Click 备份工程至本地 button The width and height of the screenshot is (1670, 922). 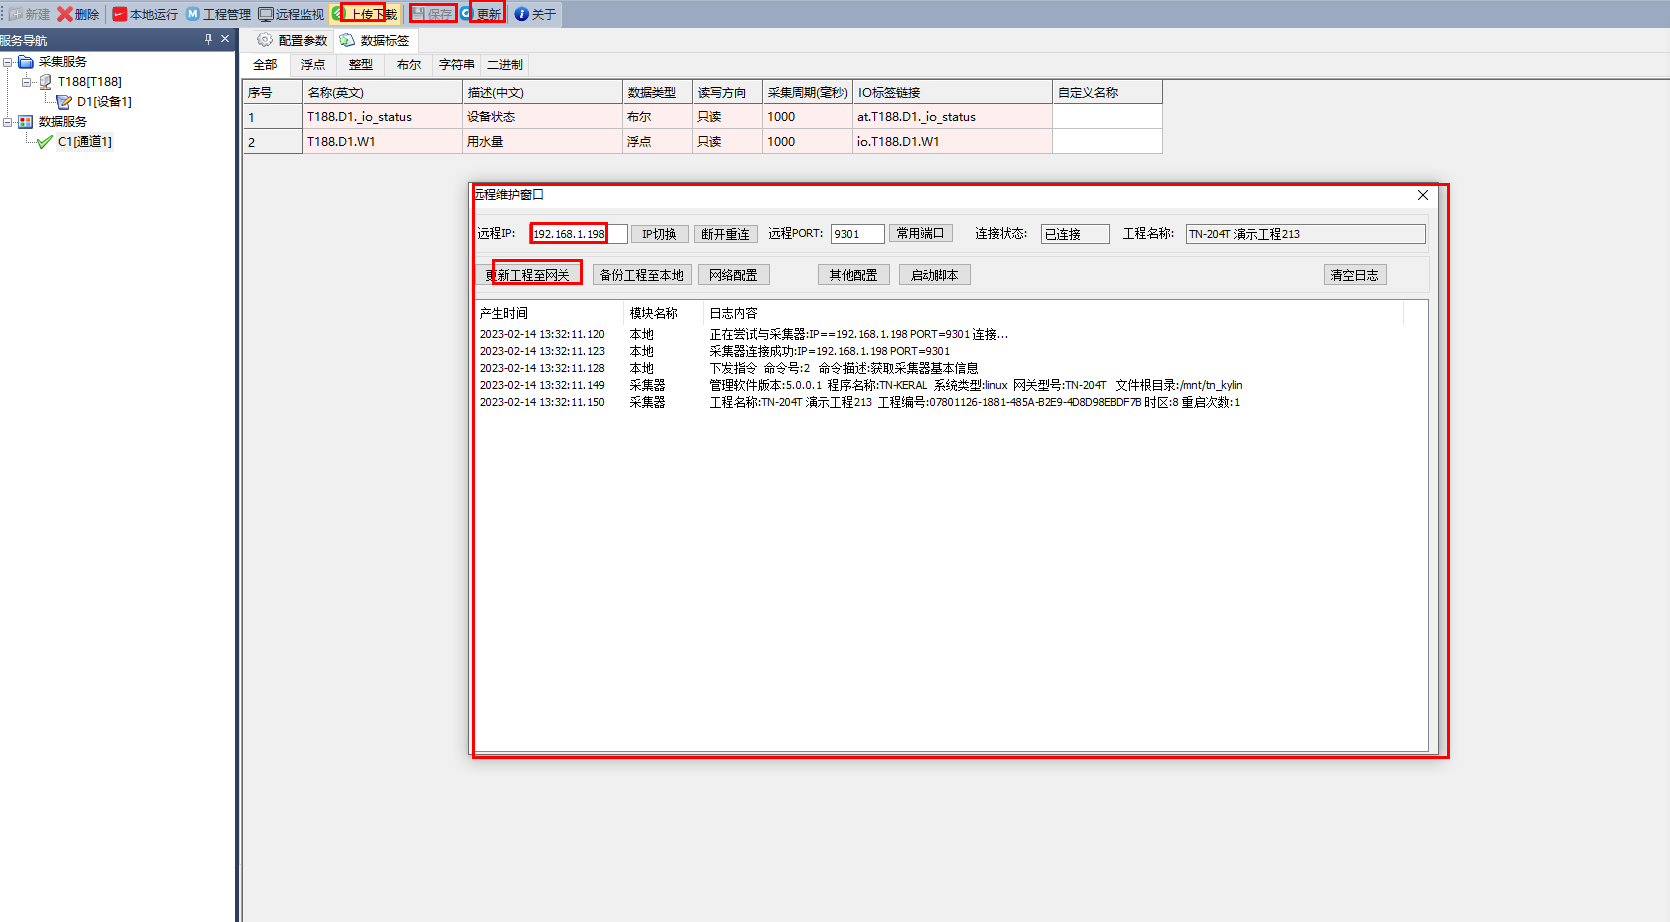pos(642,275)
